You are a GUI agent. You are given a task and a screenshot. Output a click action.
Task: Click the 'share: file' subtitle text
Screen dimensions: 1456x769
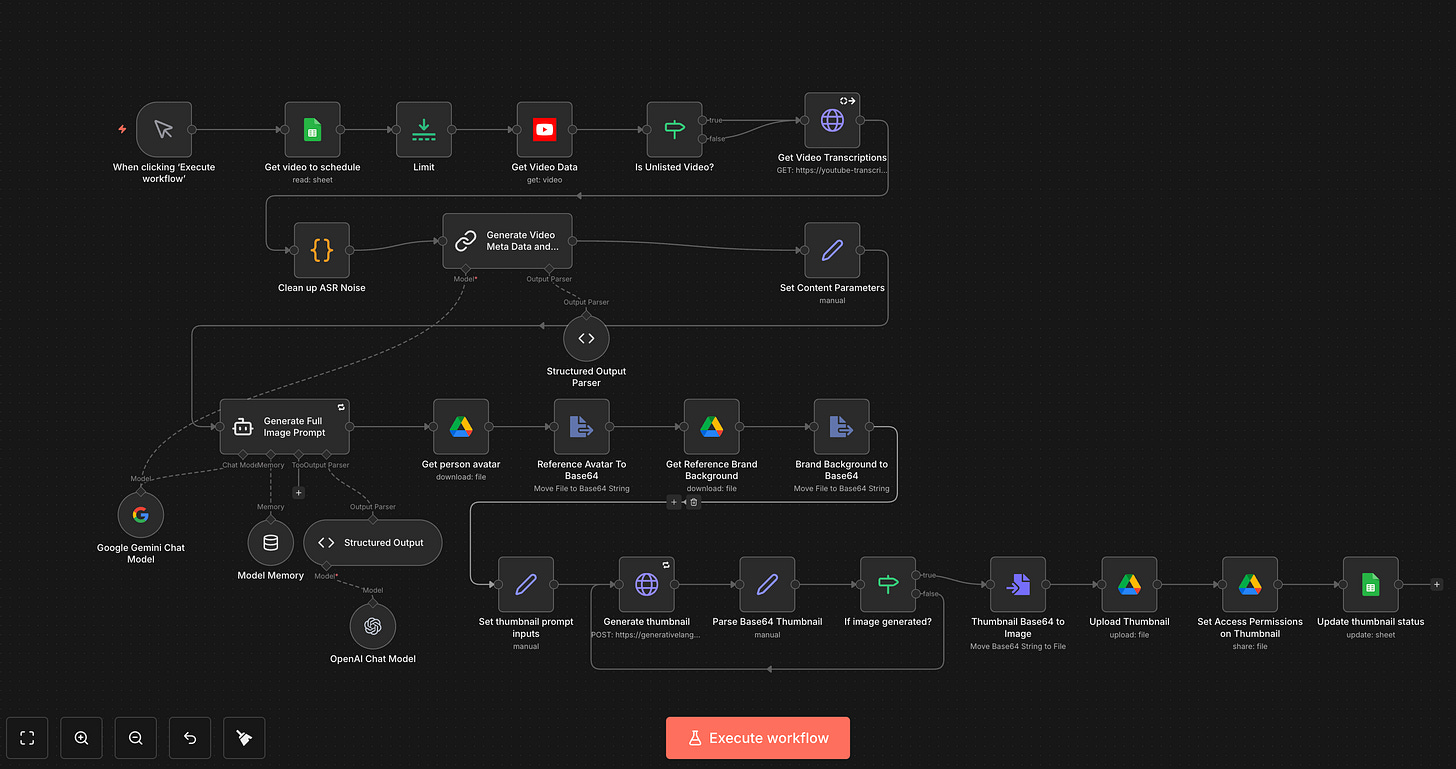(1250, 646)
